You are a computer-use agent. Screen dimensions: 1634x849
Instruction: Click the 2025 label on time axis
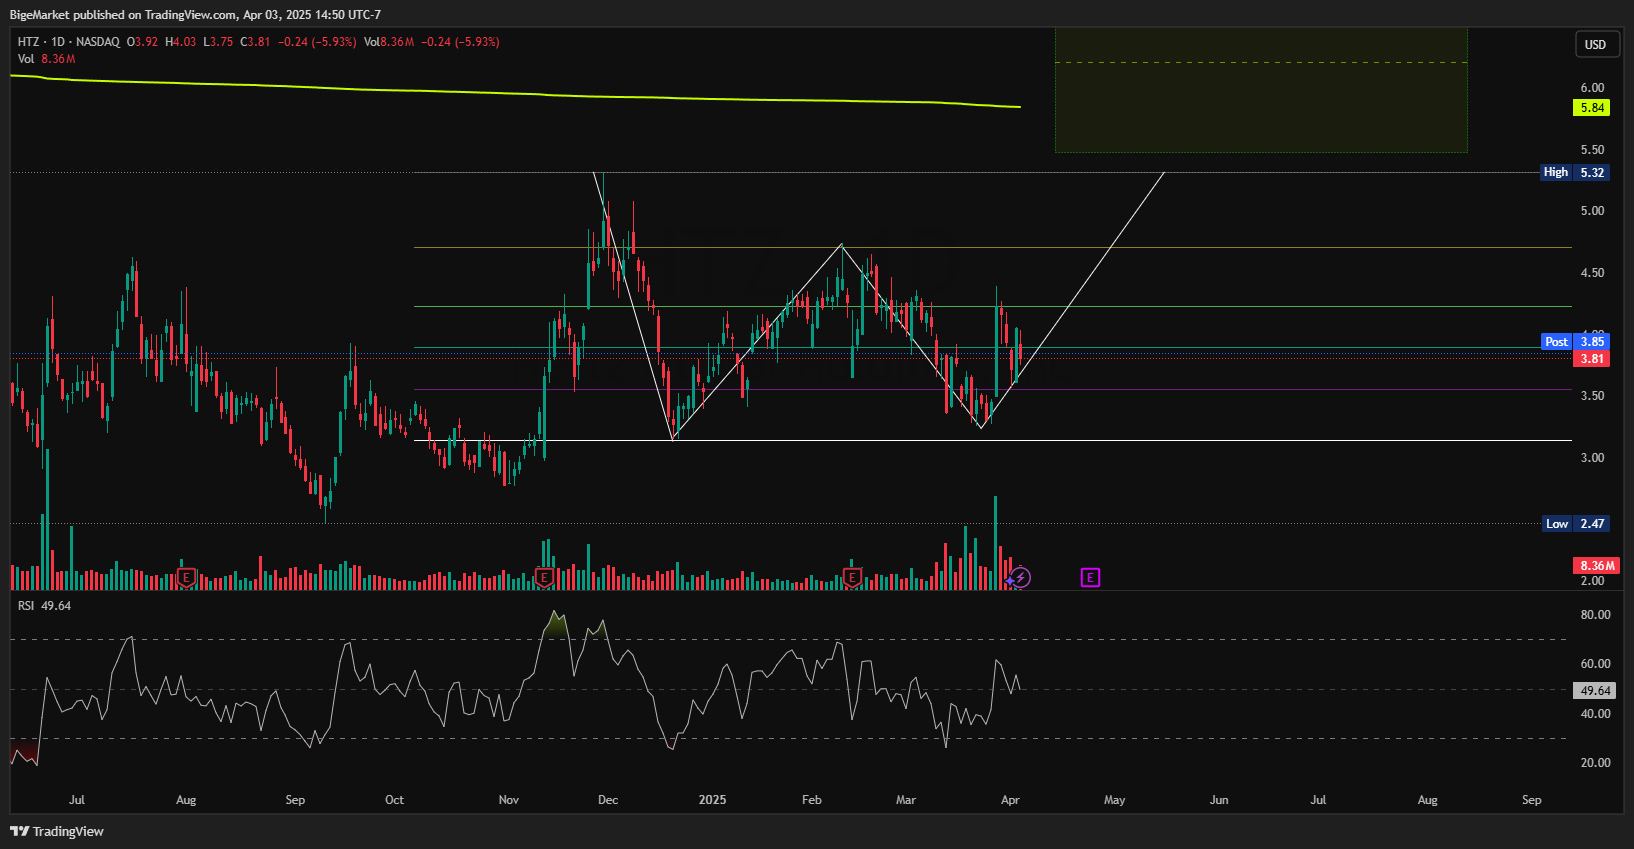coord(712,800)
